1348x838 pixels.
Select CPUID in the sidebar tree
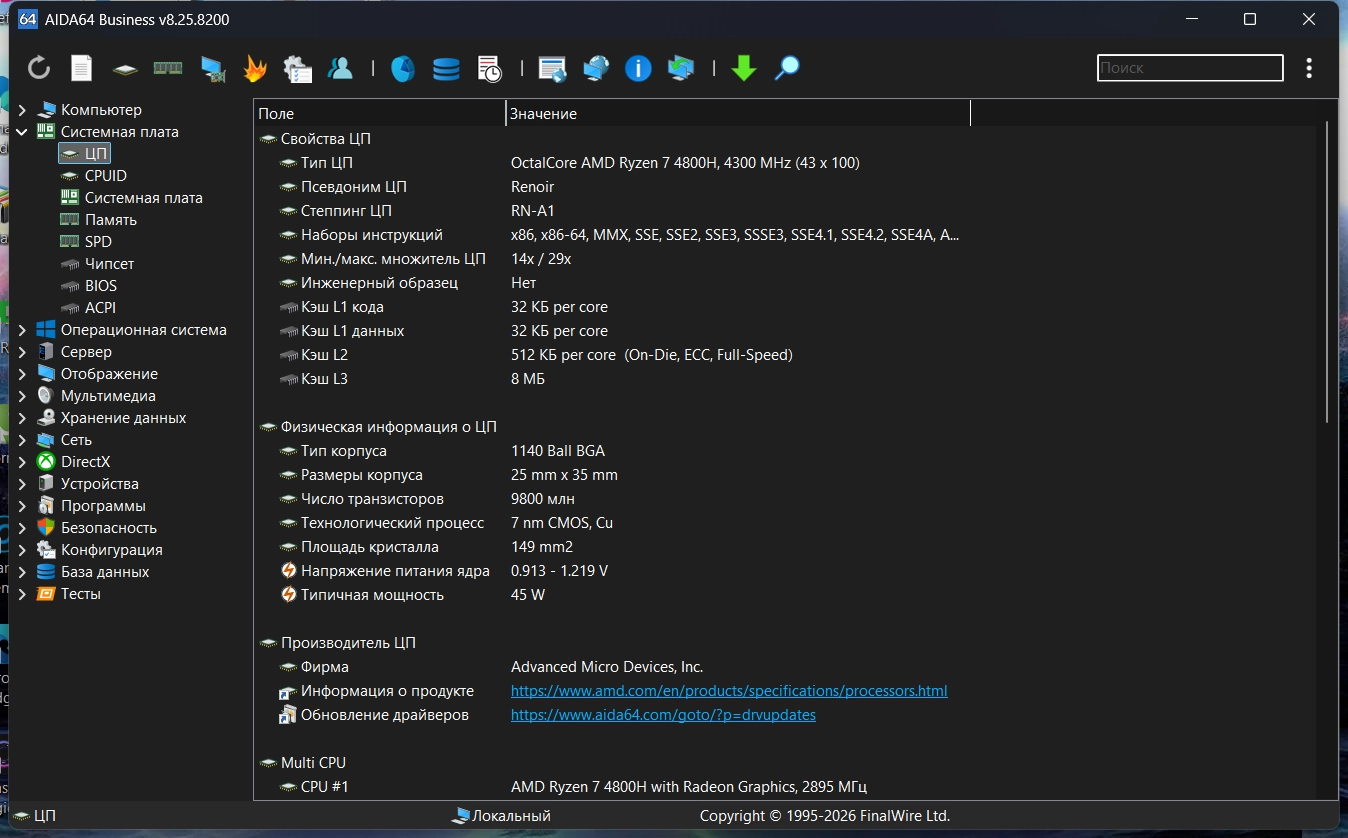click(105, 176)
